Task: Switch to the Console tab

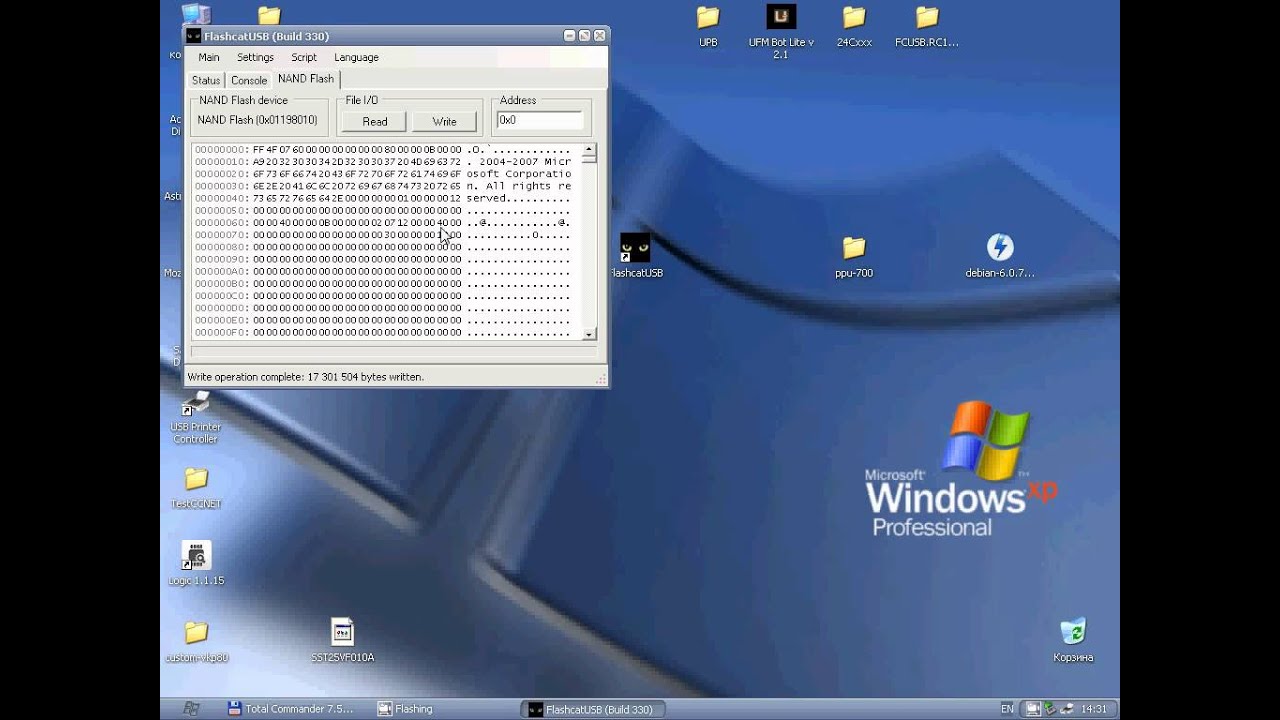Action: 249,80
